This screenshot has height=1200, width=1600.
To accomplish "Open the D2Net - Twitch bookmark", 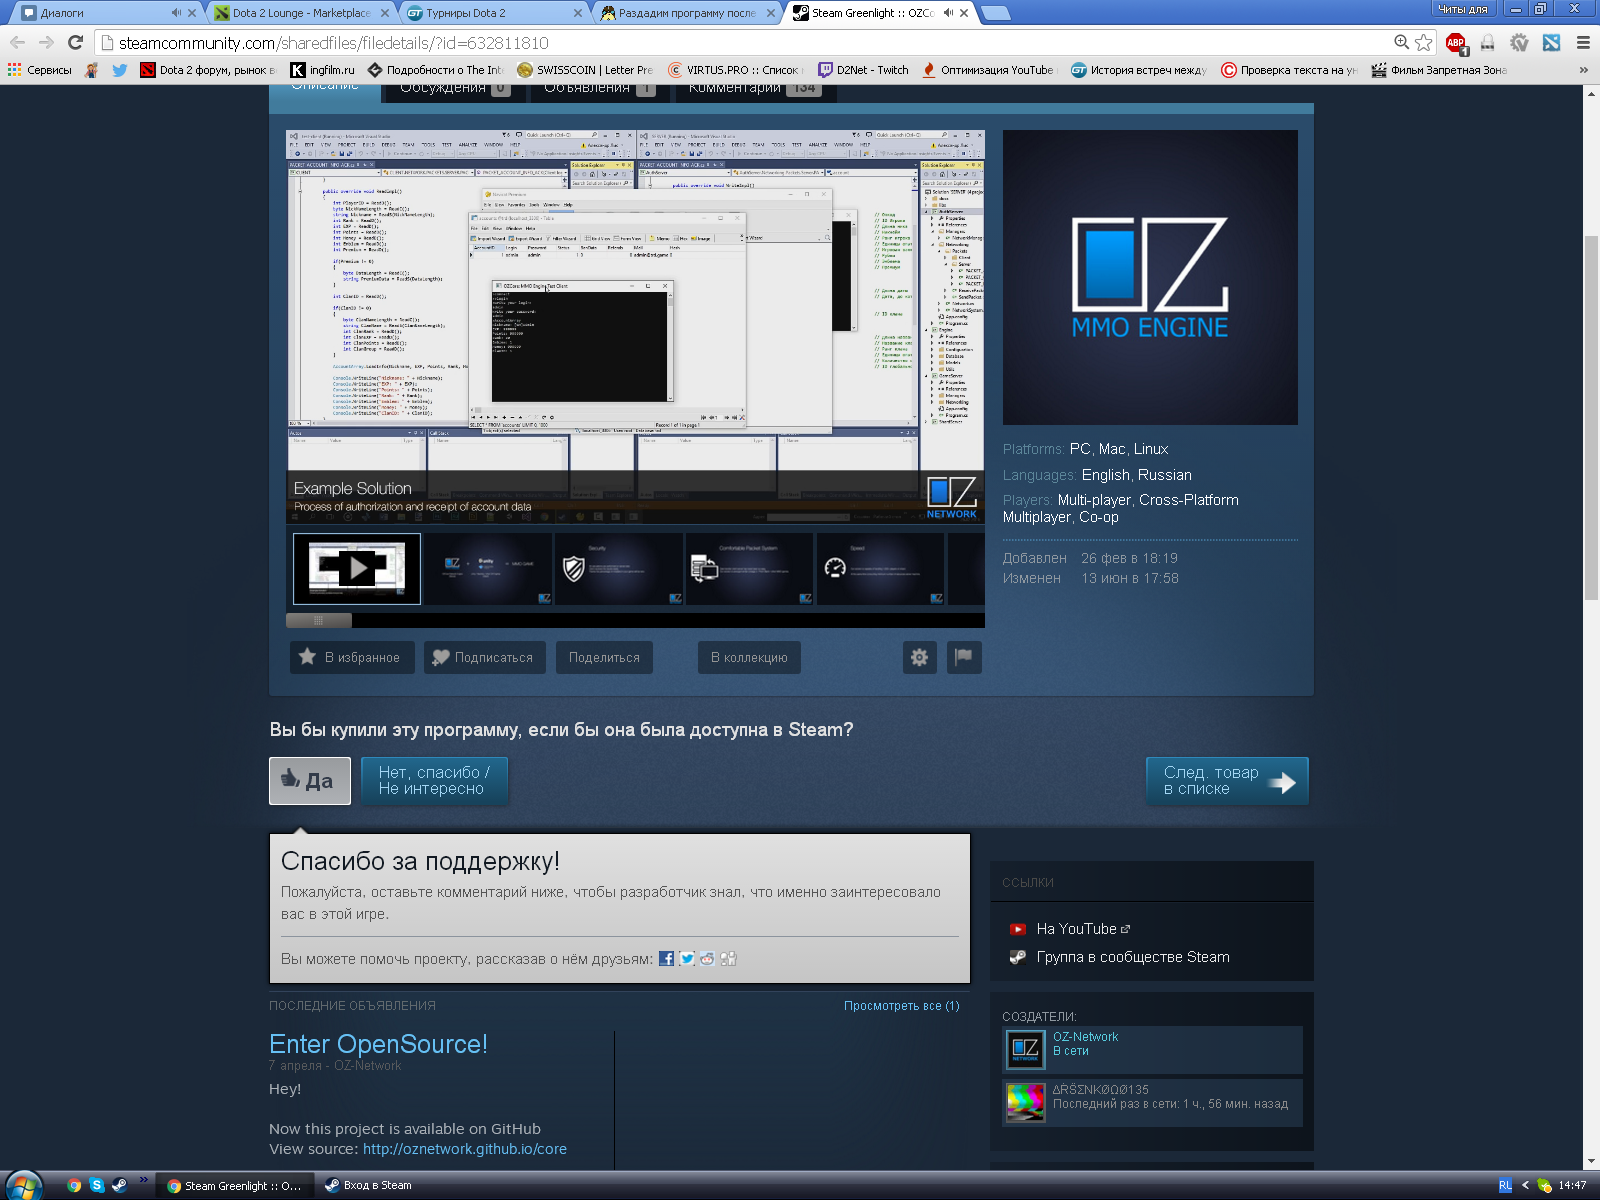I will click(x=864, y=70).
